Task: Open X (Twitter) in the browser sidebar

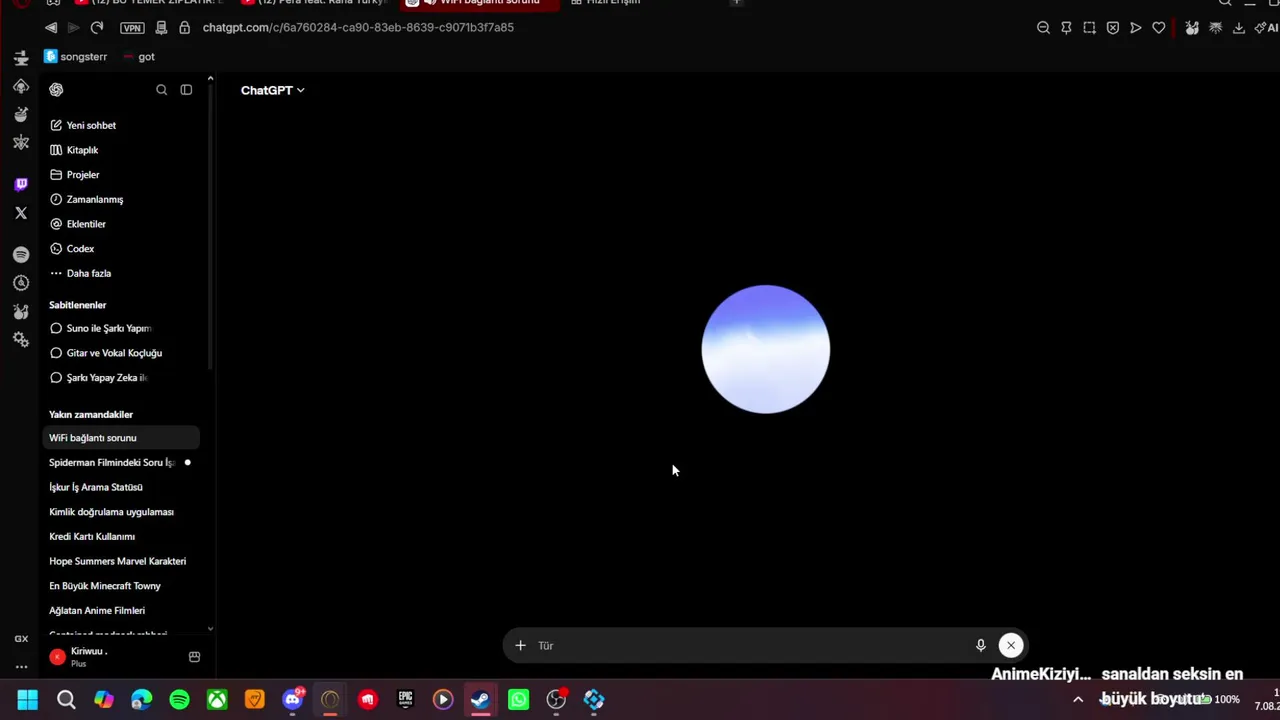Action: 21,213
